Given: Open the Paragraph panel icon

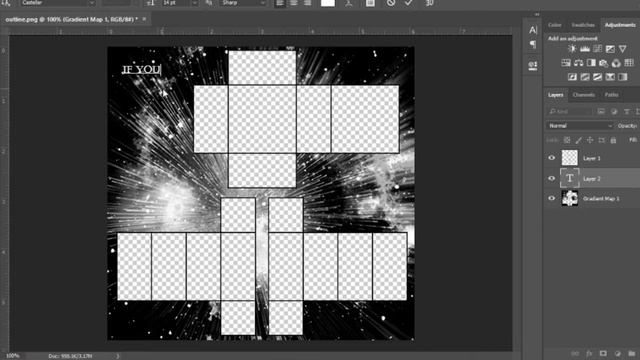Looking at the screenshot, I should tap(533, 44).
